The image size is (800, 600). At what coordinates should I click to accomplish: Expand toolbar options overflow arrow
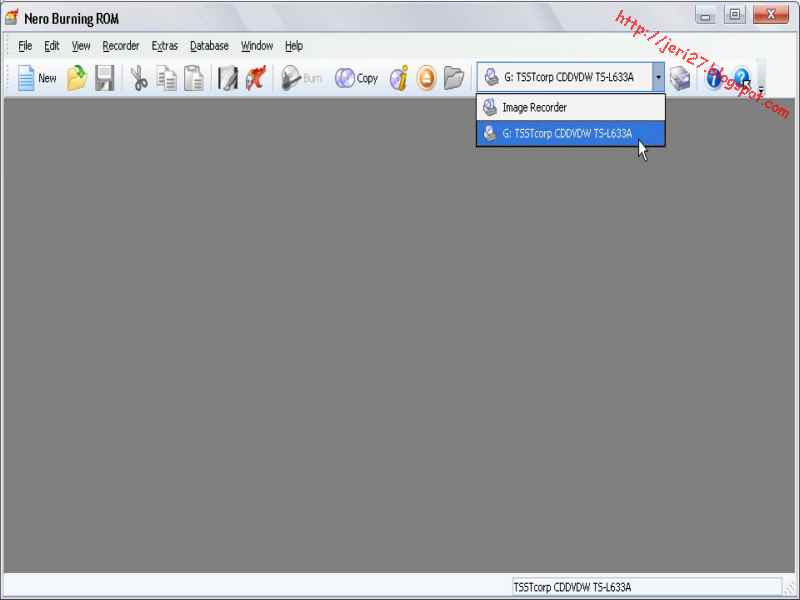coord(761,90)
